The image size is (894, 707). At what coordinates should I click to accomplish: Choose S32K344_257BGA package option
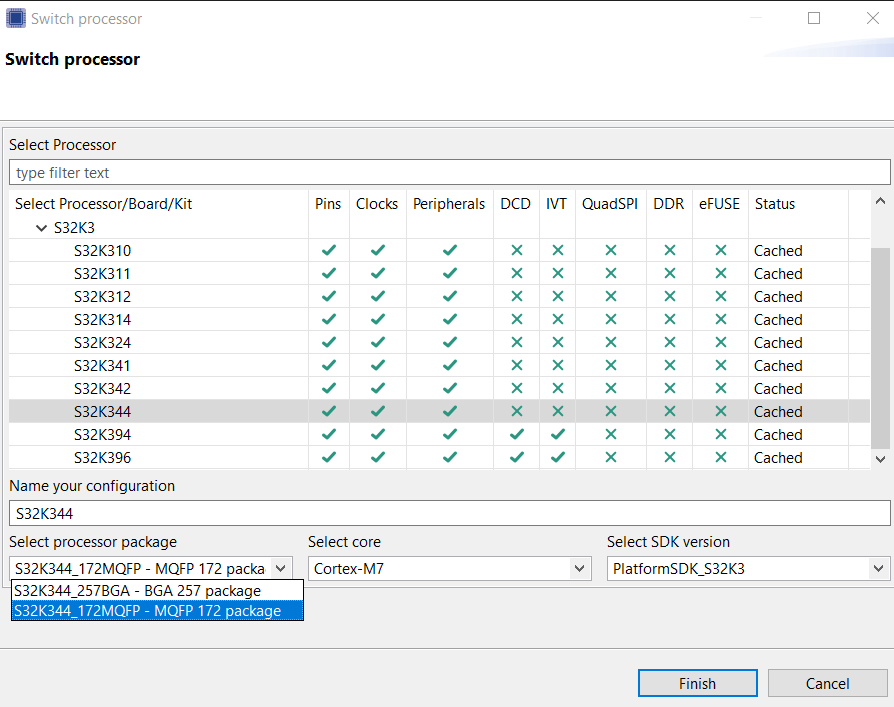138,591
